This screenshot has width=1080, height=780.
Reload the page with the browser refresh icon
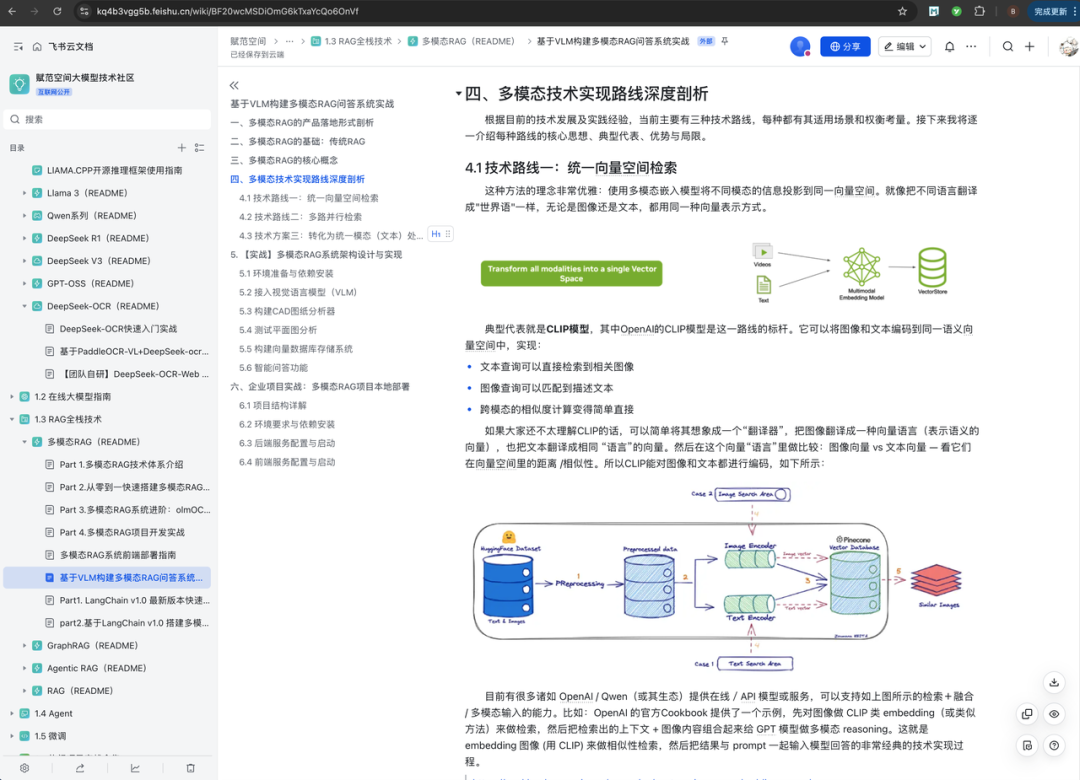tap(57, 11)
